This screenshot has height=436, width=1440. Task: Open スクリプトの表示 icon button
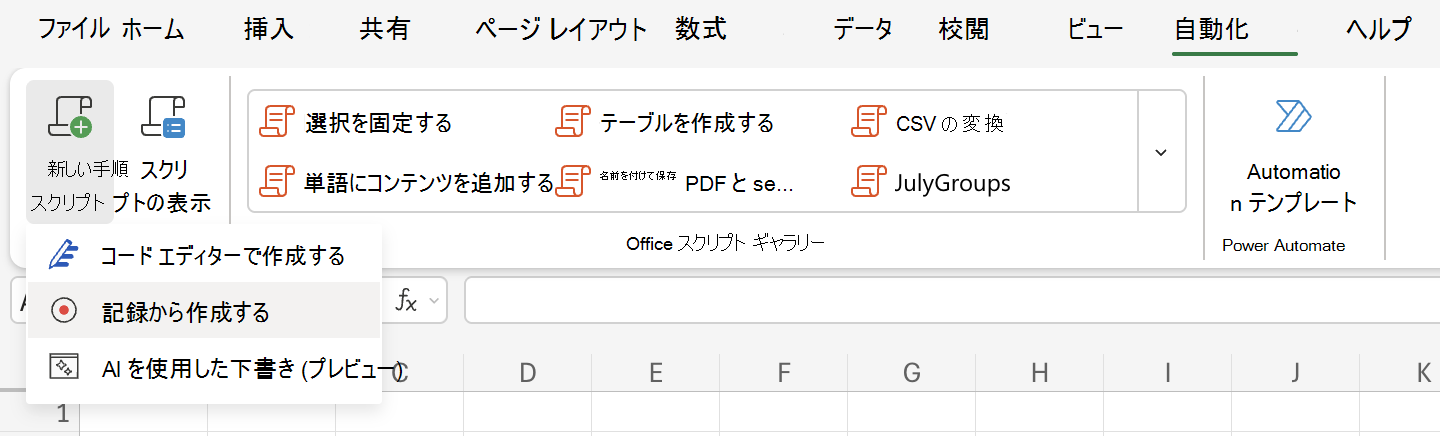tap(163, 118)
